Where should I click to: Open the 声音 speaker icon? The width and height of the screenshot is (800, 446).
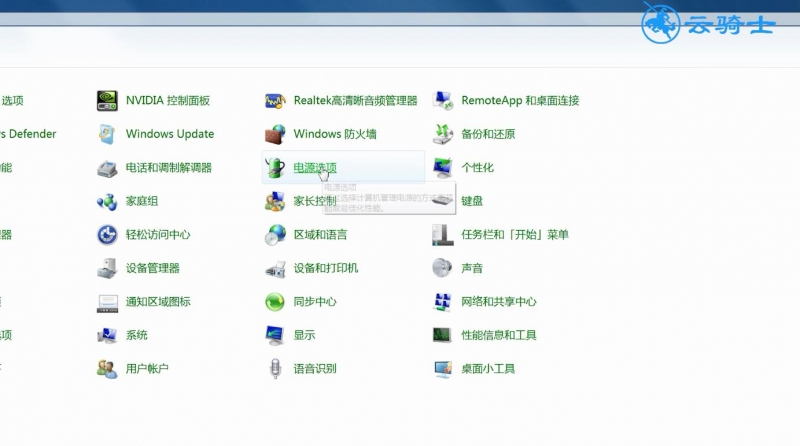click(x=443, y=268)
